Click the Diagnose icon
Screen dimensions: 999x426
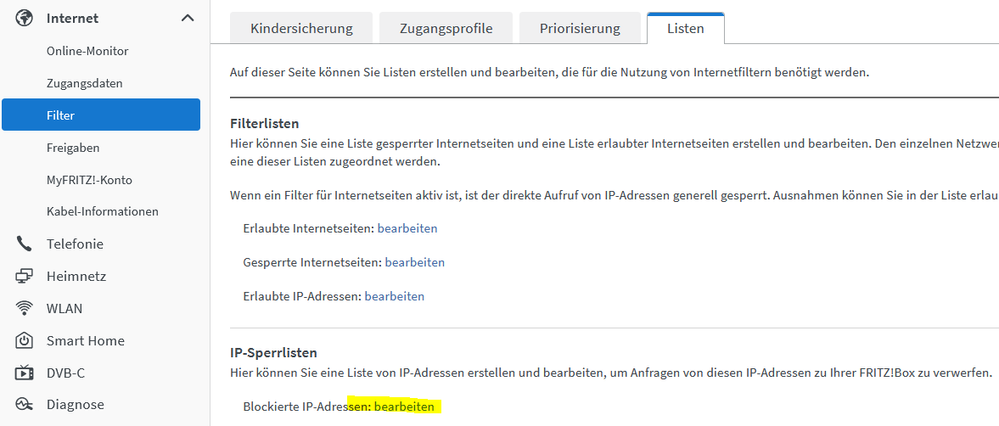click(x=25, y=405)
